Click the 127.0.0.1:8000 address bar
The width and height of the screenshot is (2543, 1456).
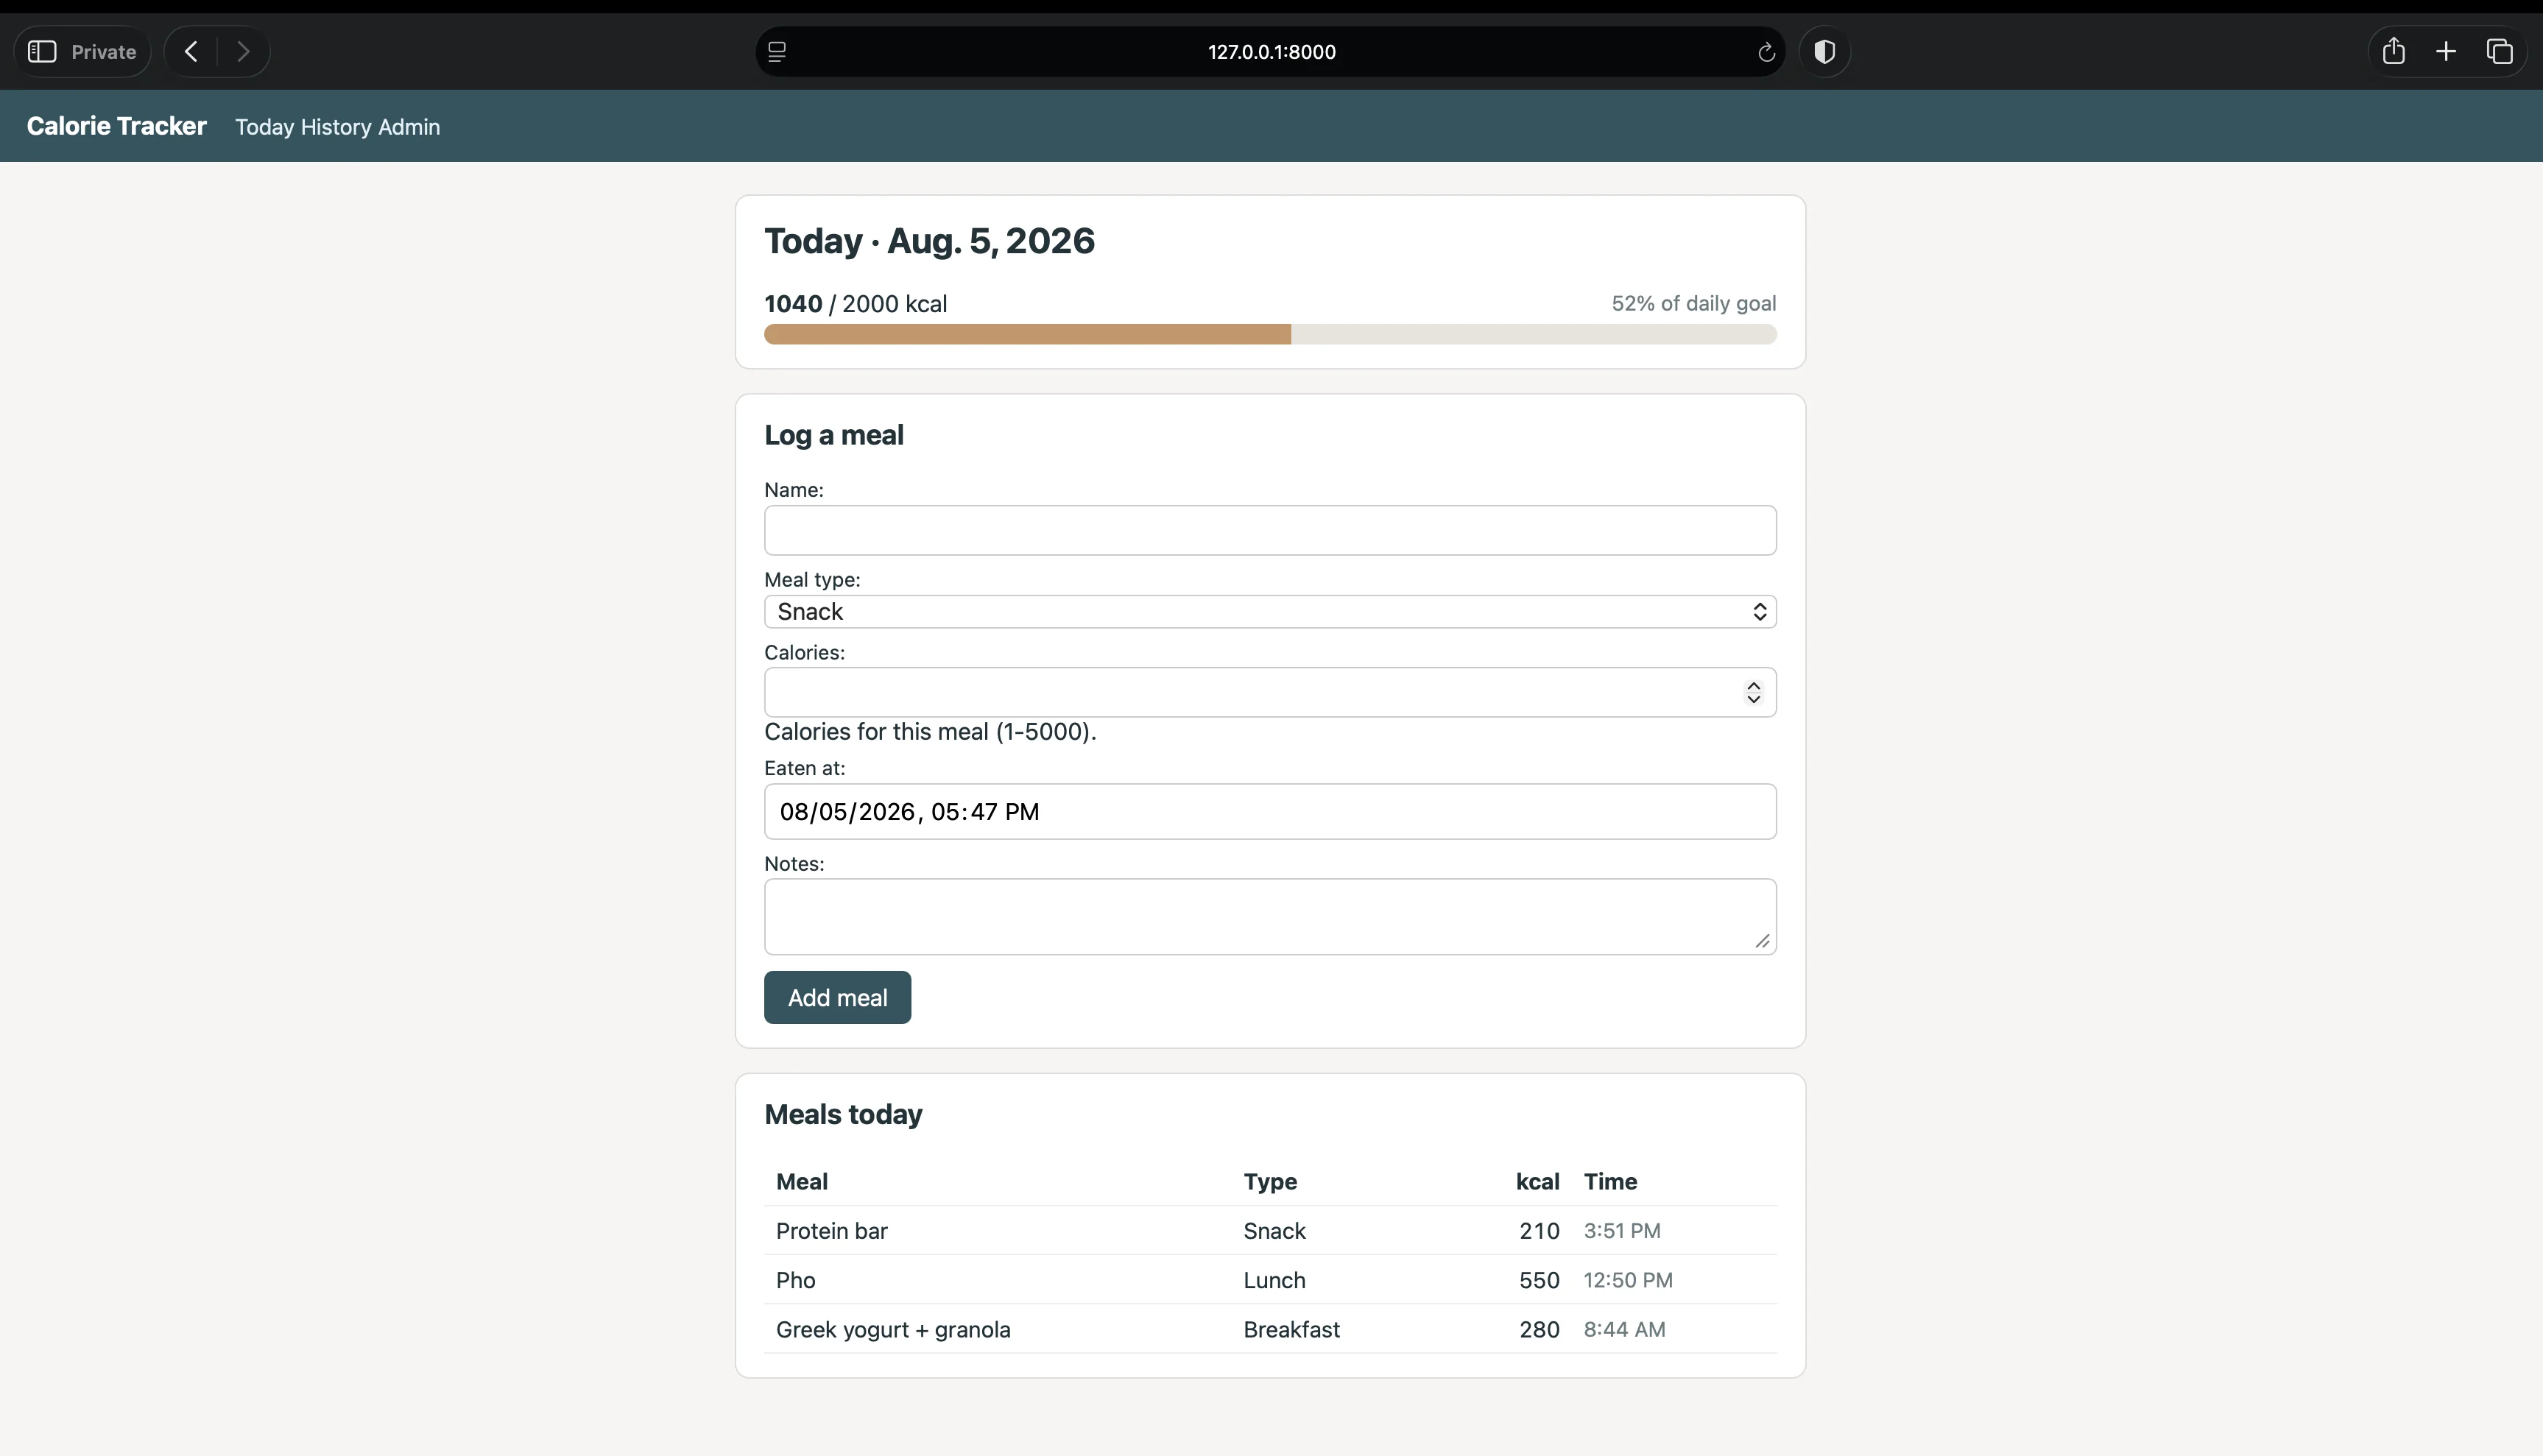pyautogui.click(x=1271, y=52)
